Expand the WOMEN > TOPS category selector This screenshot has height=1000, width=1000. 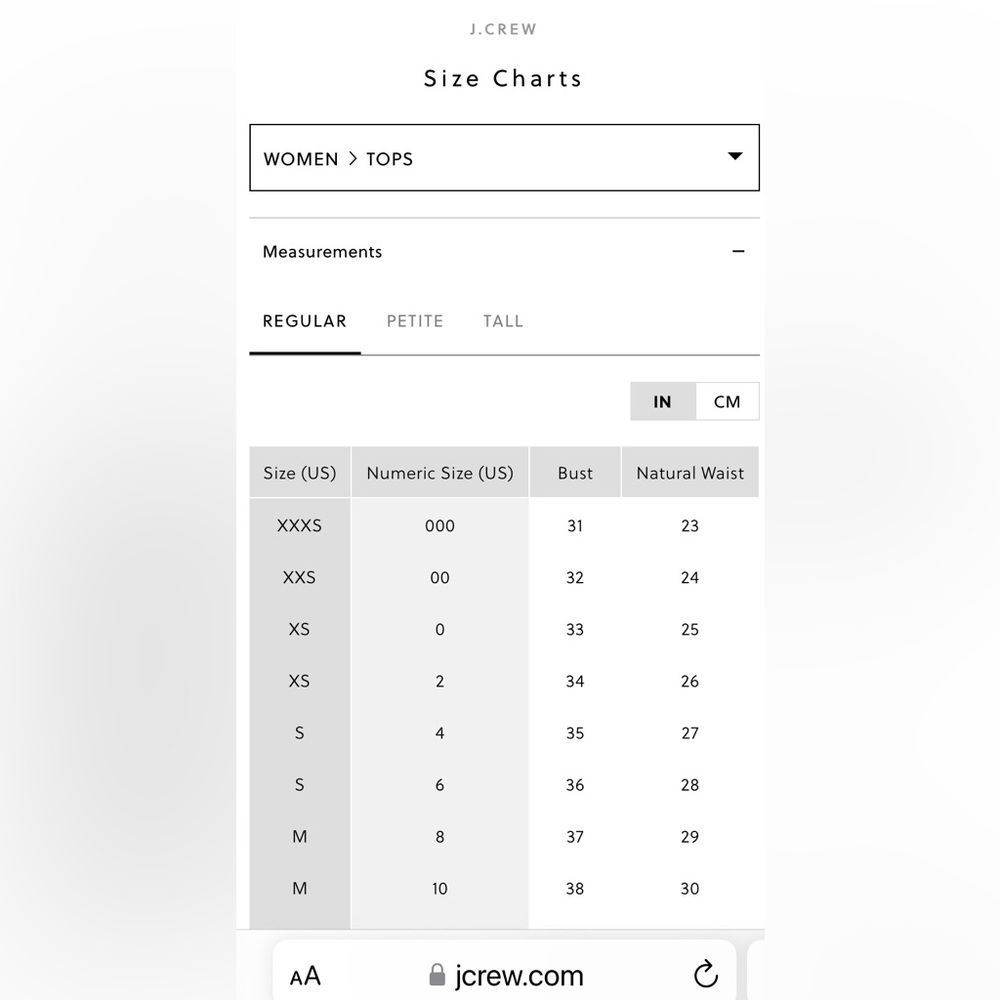click(x=504, y=158)
